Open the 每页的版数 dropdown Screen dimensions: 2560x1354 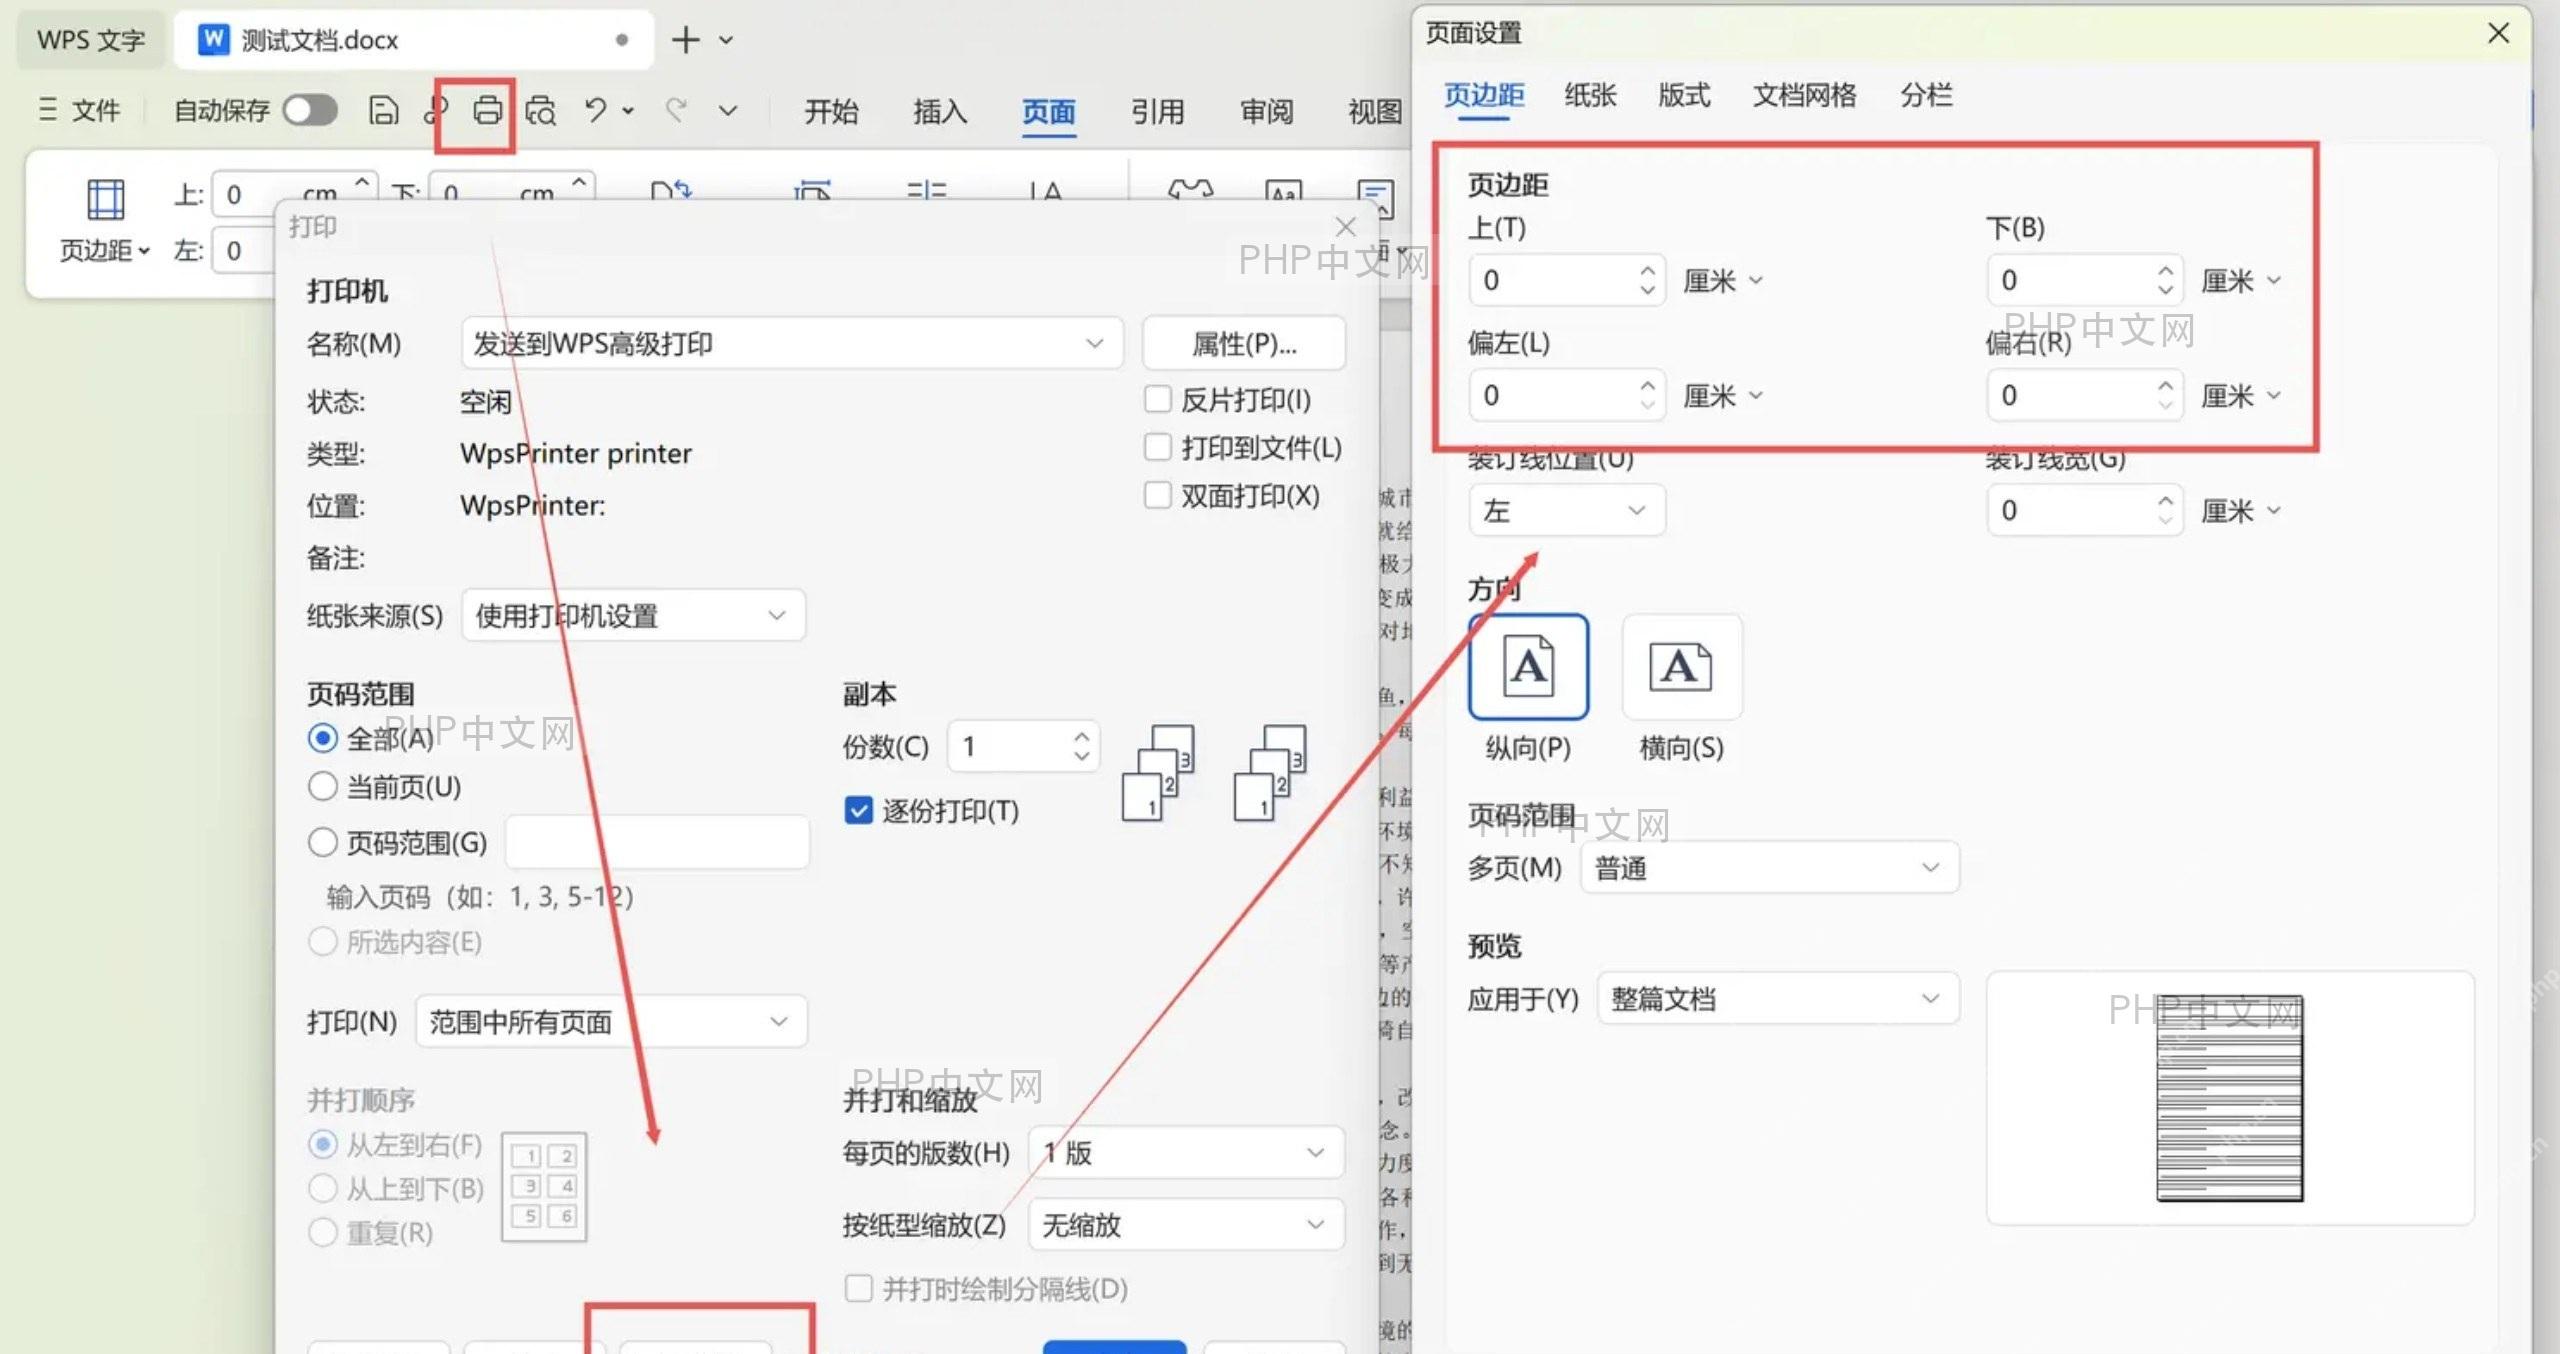pyautogui.click(x=1186, y=1153)
